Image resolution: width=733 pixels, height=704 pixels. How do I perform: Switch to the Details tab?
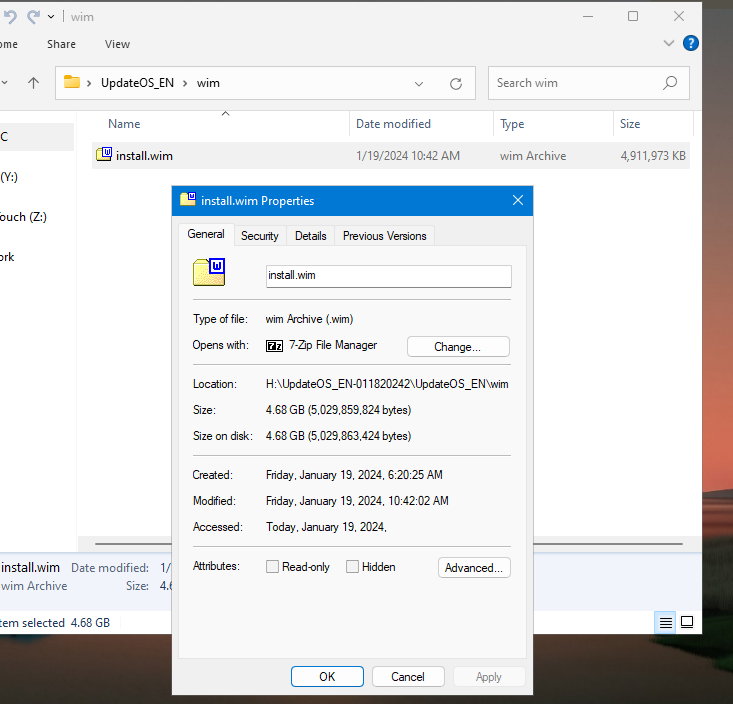310,236
